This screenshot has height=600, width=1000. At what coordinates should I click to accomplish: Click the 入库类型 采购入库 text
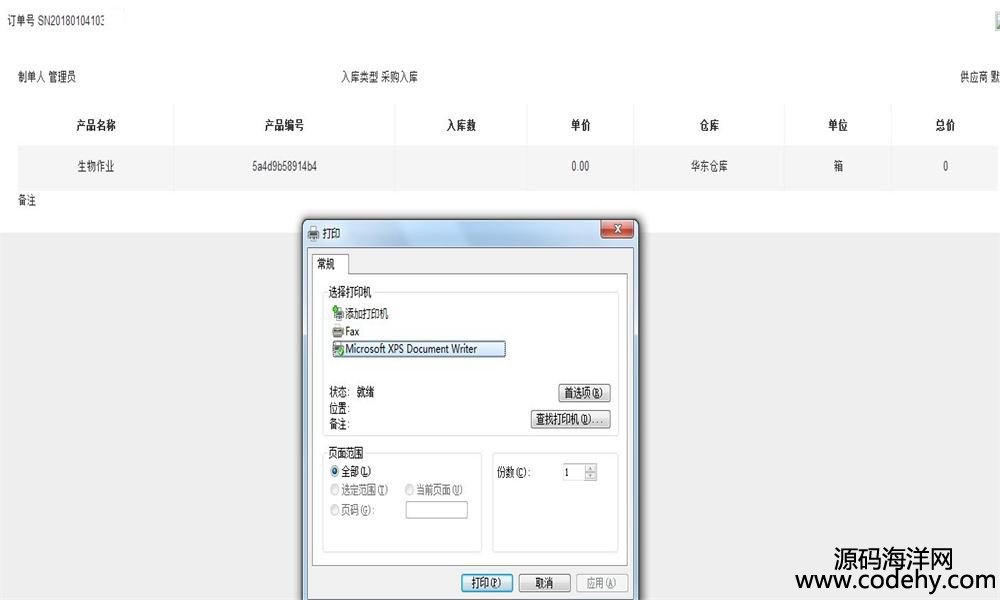point(379,77)
